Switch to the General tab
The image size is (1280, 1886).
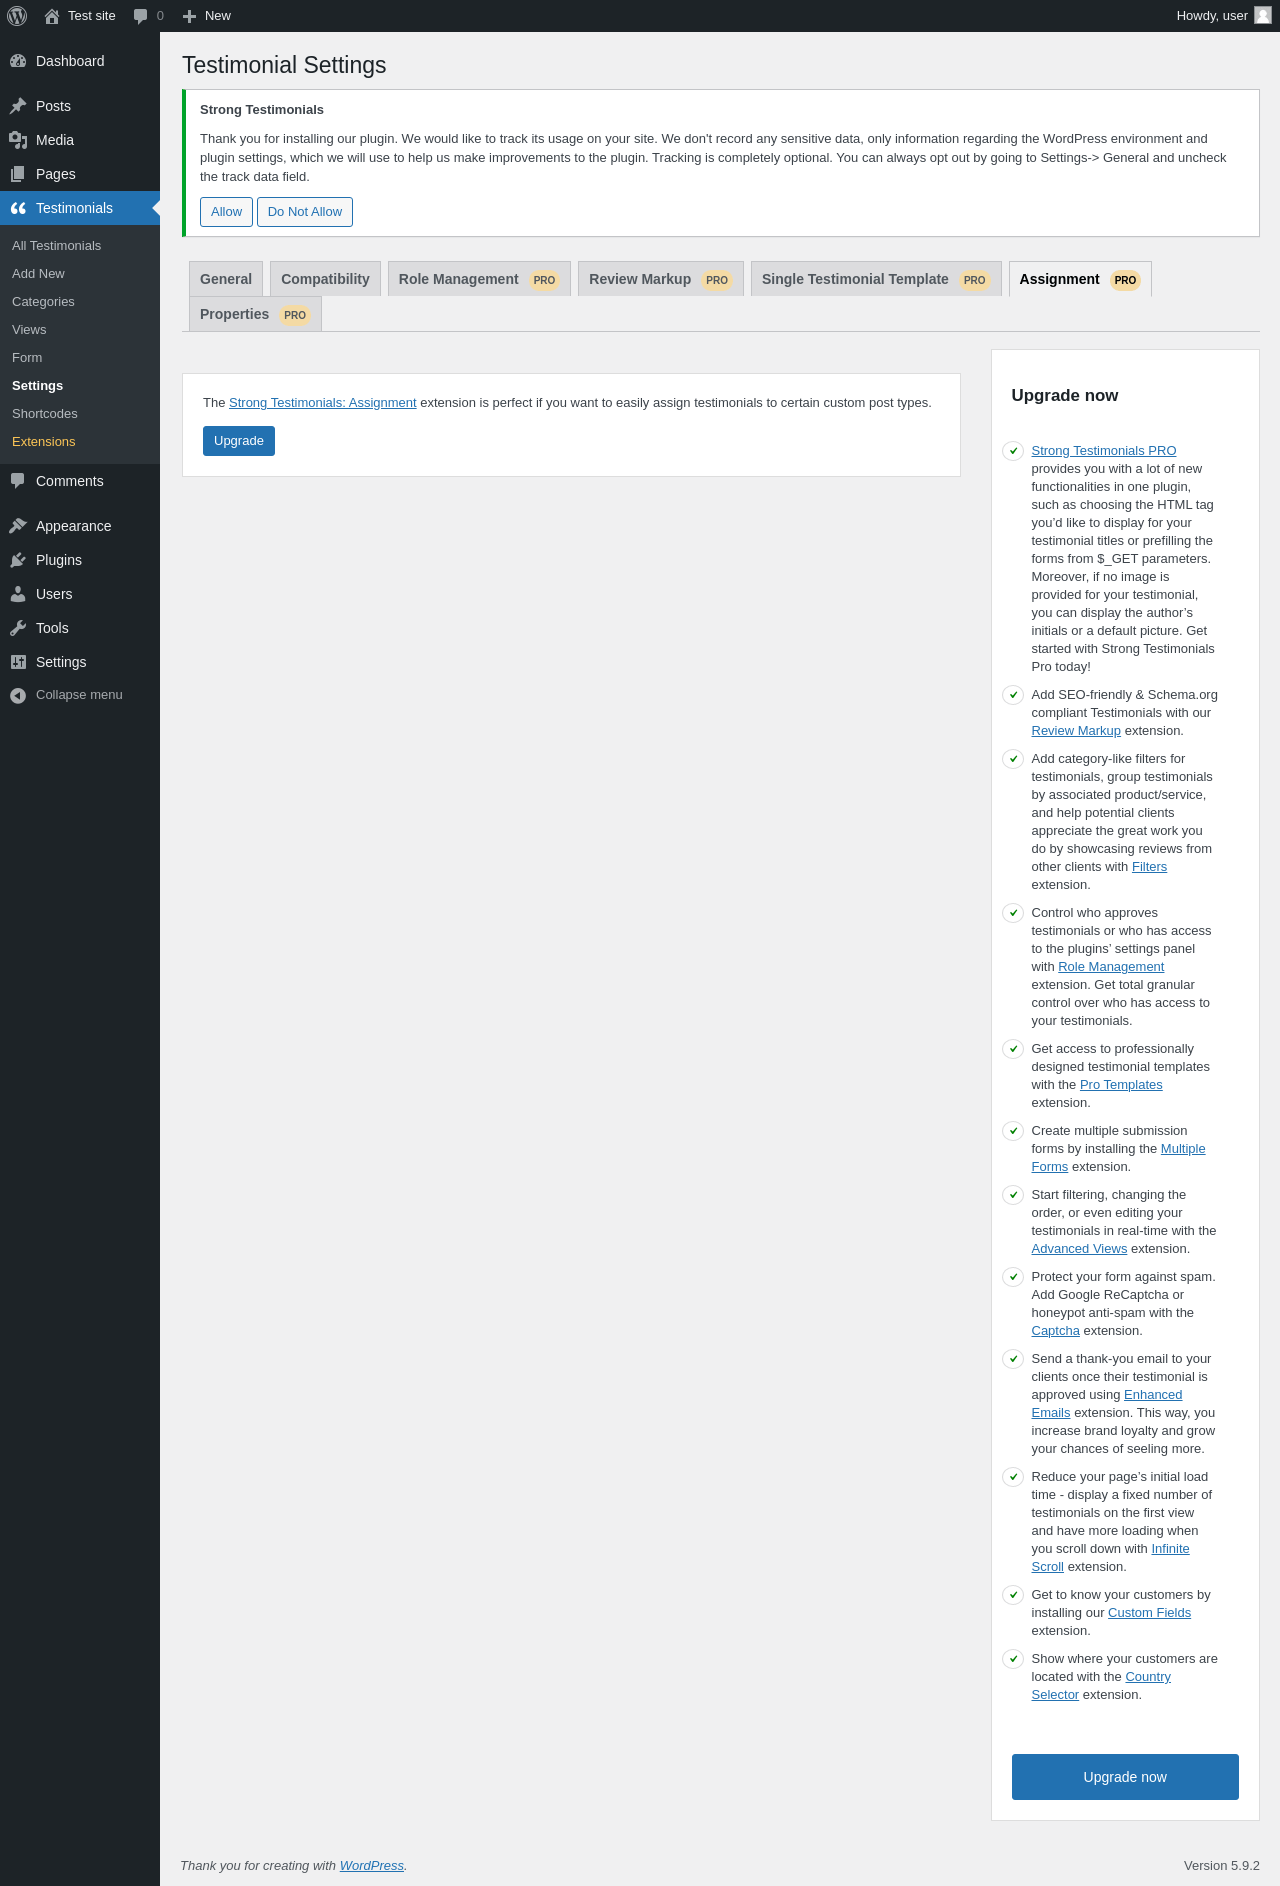[x=226, y=279]
